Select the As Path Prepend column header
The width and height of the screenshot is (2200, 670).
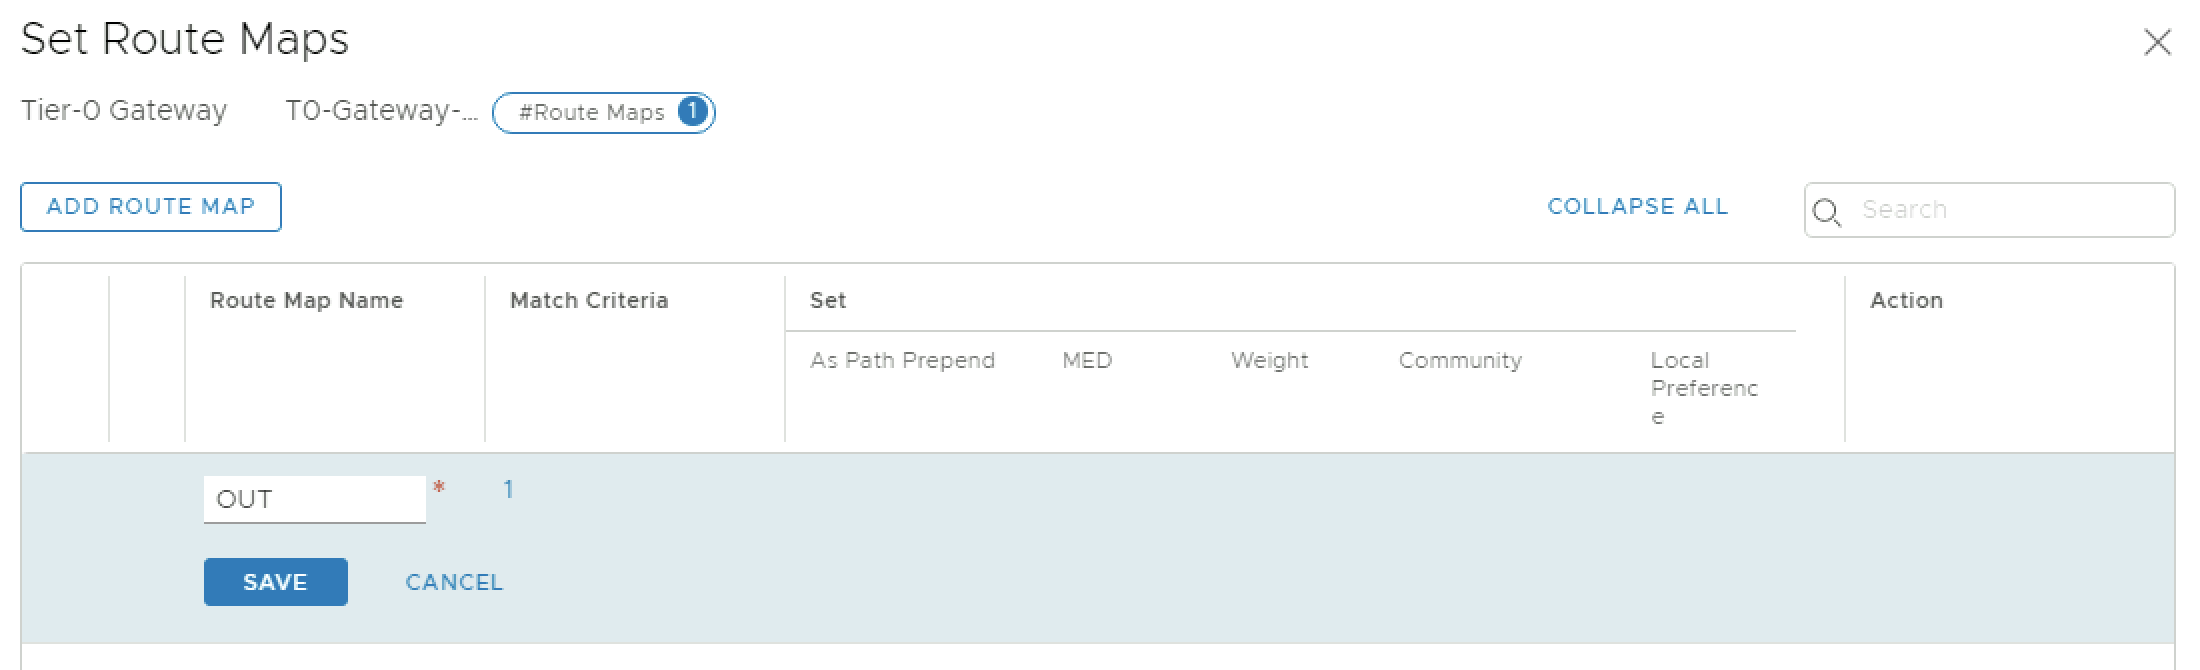[x=902, y=361]
